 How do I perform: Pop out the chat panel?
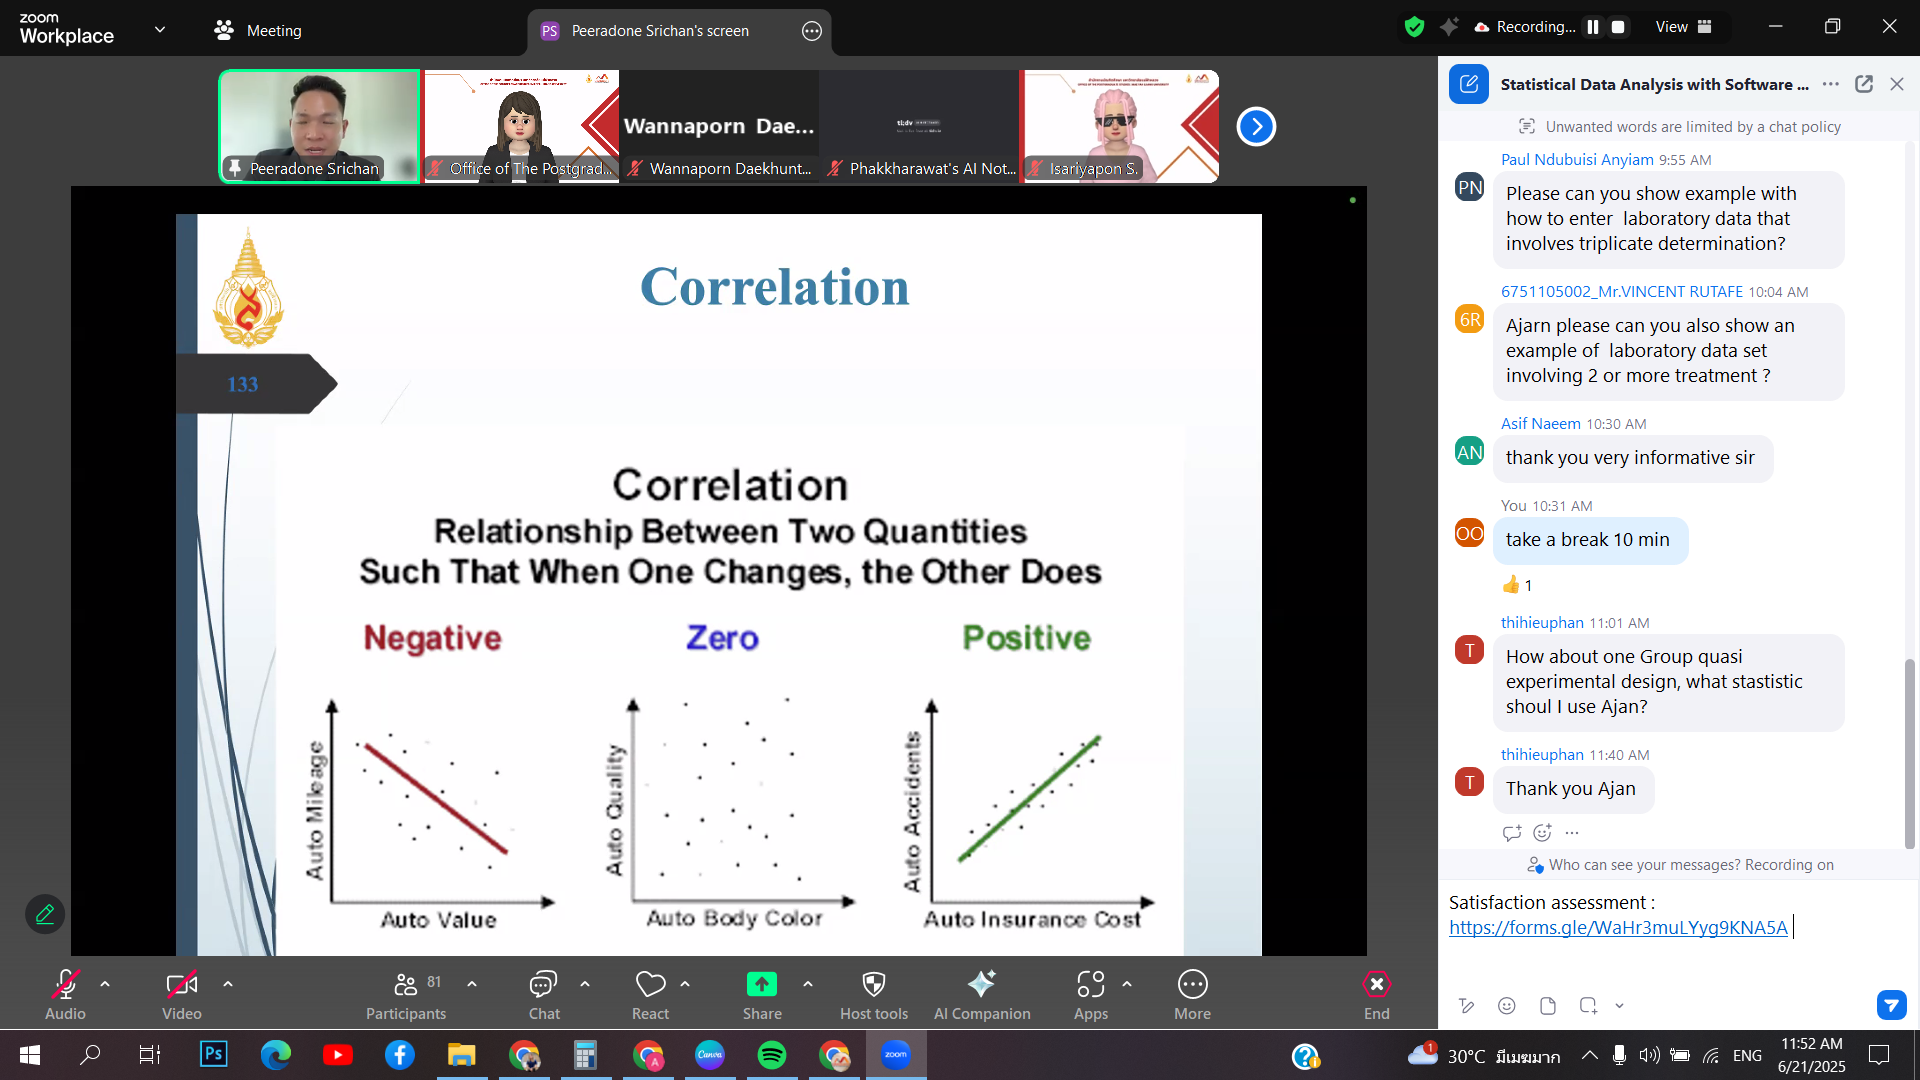[1864, 84]
